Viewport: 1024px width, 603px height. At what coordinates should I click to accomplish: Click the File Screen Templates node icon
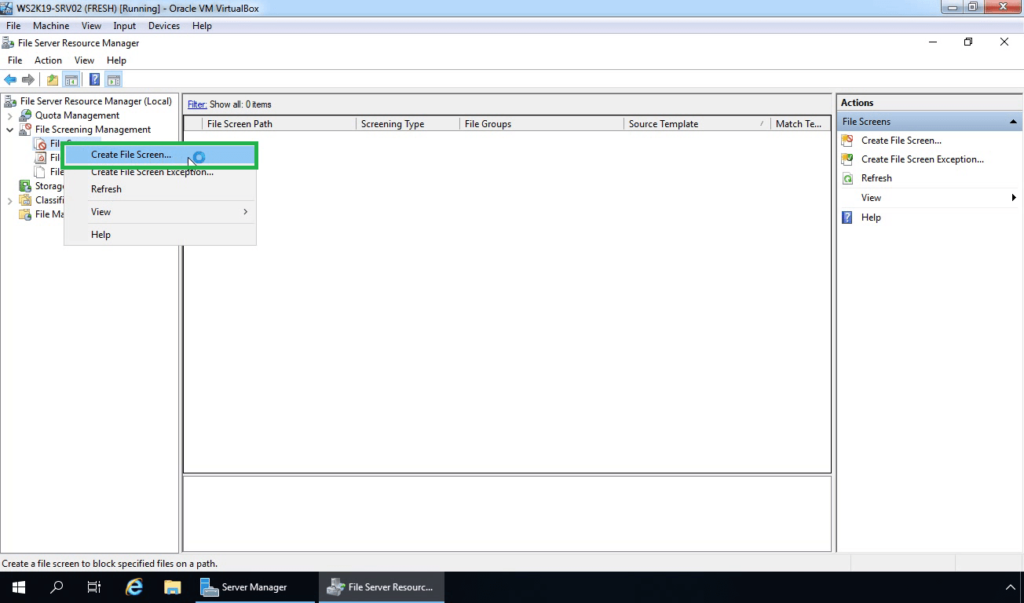pos(40,157)
